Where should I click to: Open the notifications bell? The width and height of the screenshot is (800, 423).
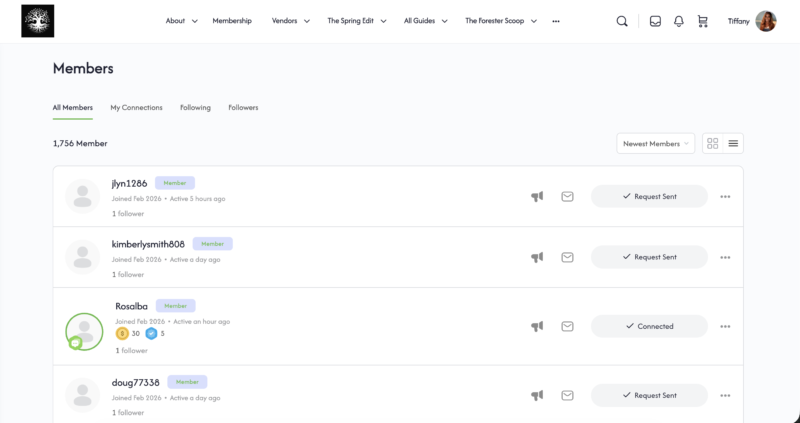(679, 21)
